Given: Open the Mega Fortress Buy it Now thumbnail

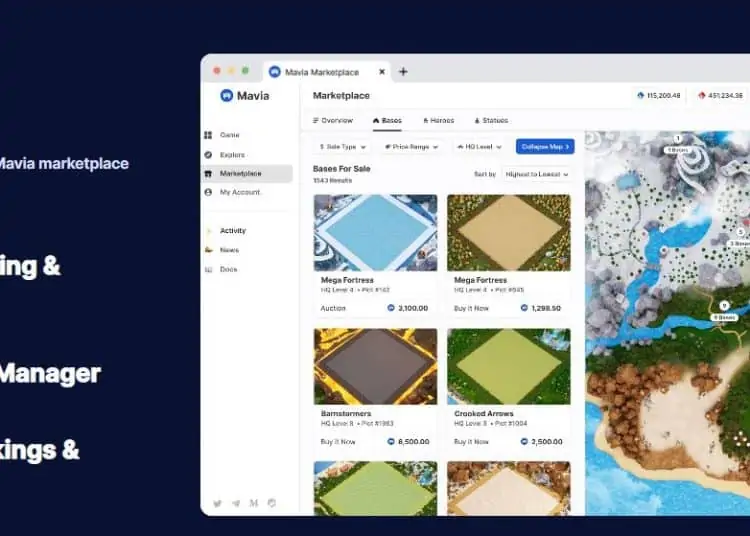Looking at the screenshot, I should tap(509, 233).
